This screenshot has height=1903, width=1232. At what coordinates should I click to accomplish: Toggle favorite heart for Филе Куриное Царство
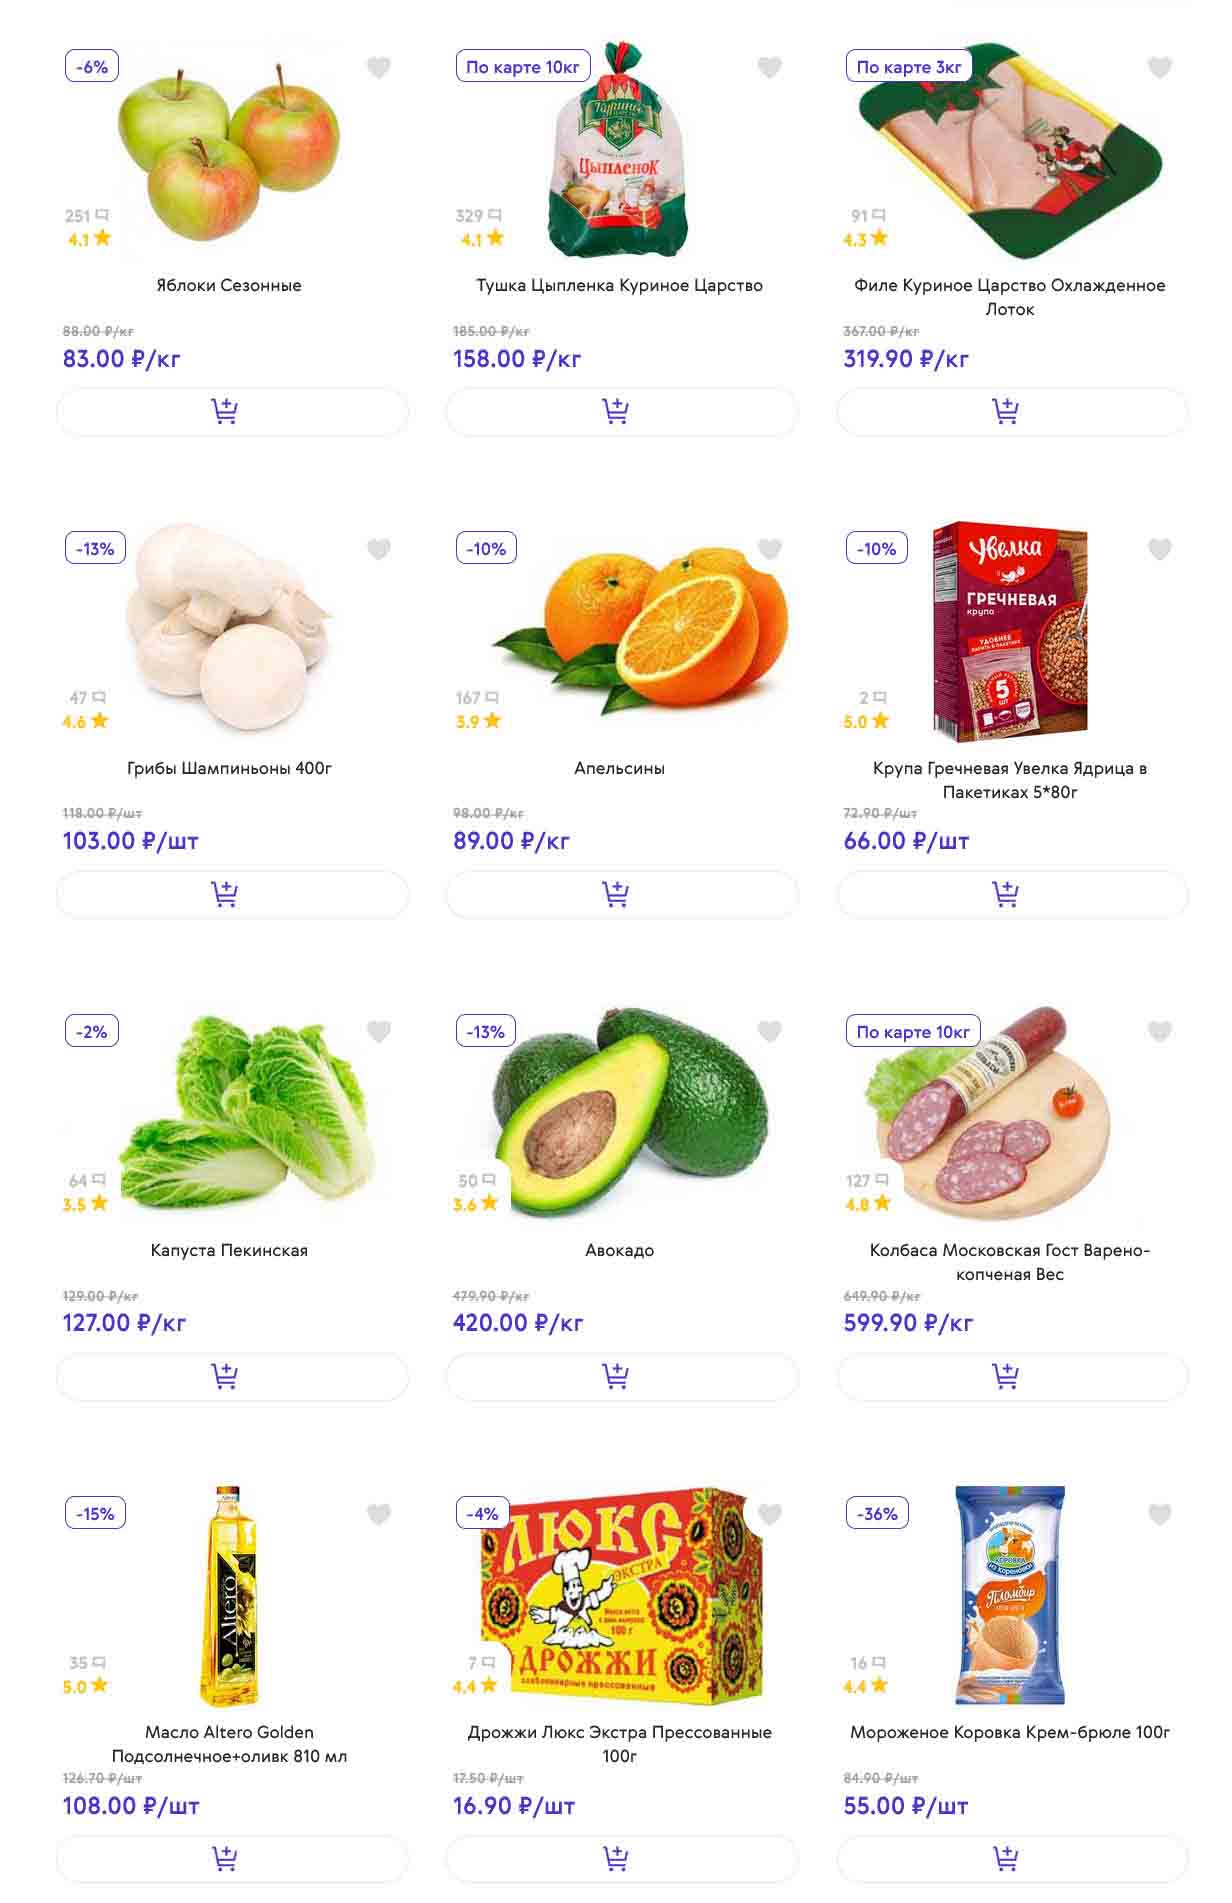[x=1159, y=68]
